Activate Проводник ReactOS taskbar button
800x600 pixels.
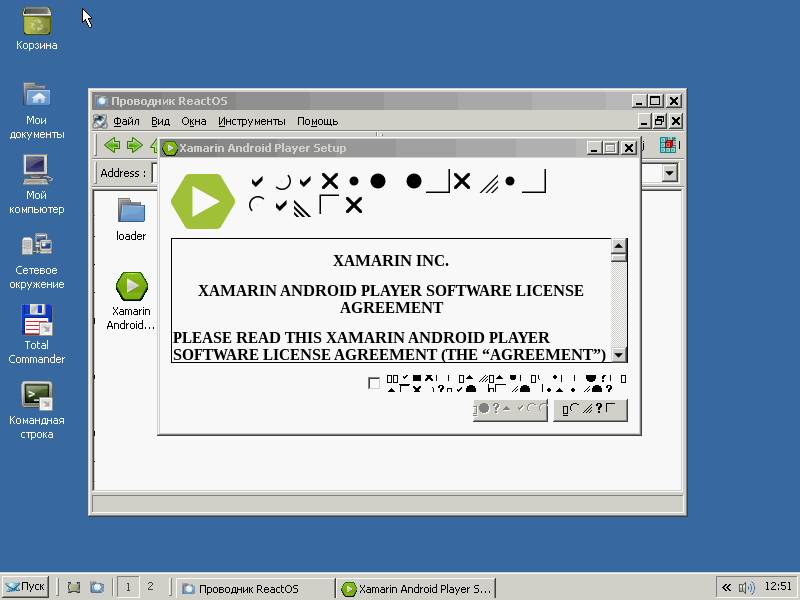tap(255, 588)
